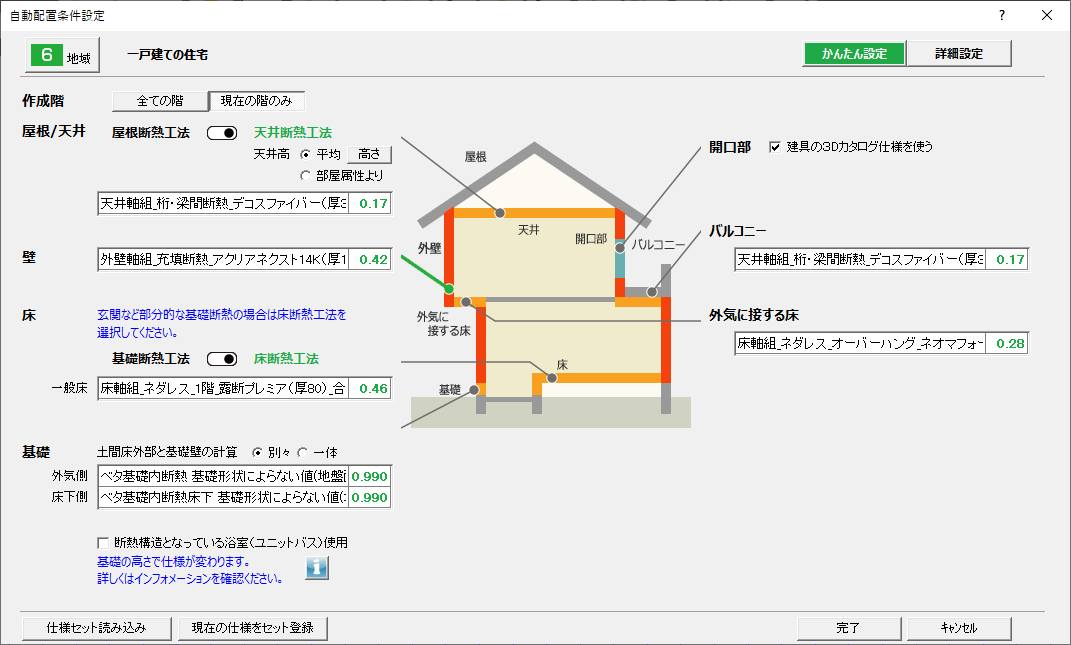Switch to 詳細設定 mode

(959, 51)
